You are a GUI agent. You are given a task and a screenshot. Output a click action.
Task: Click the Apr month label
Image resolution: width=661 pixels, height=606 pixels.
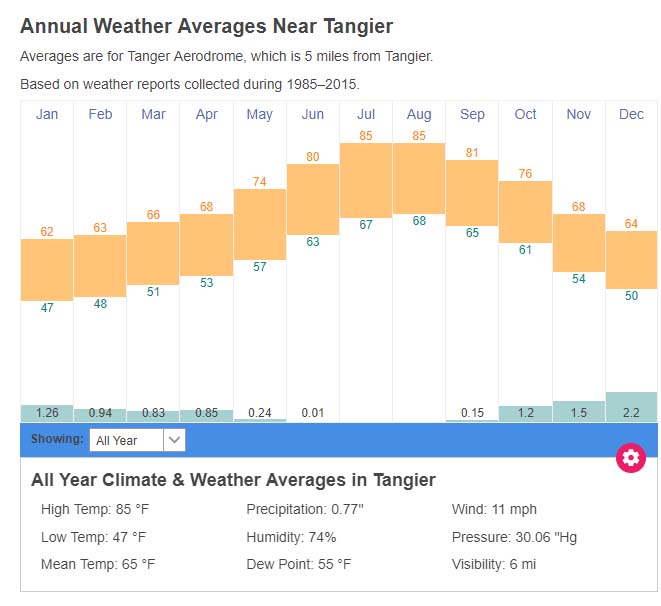coord(206,115)
